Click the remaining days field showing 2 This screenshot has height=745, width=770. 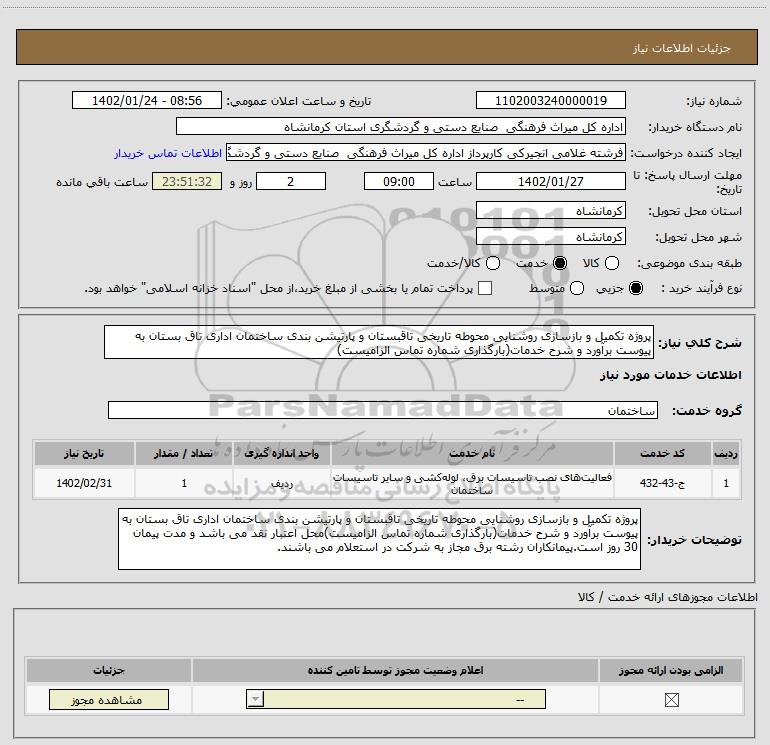click(x=291, y=181)
